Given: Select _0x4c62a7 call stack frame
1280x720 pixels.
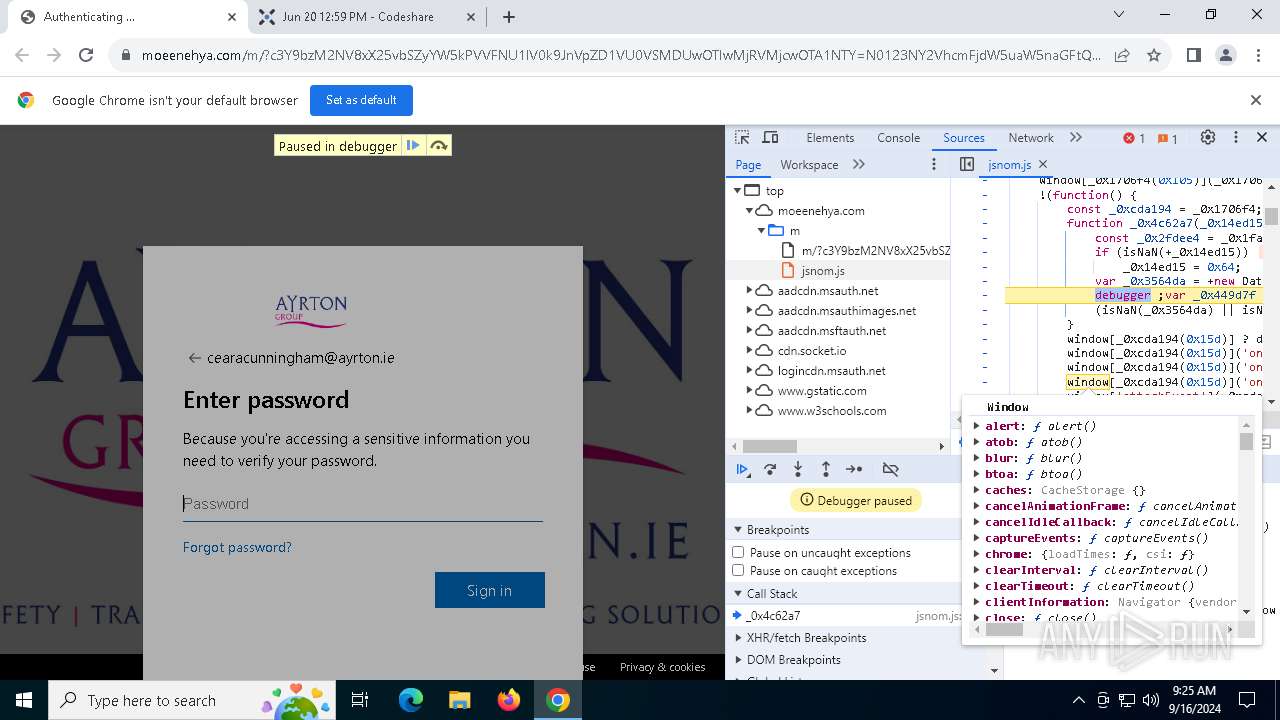Looking at the screenshot, I should pos(844,616).
